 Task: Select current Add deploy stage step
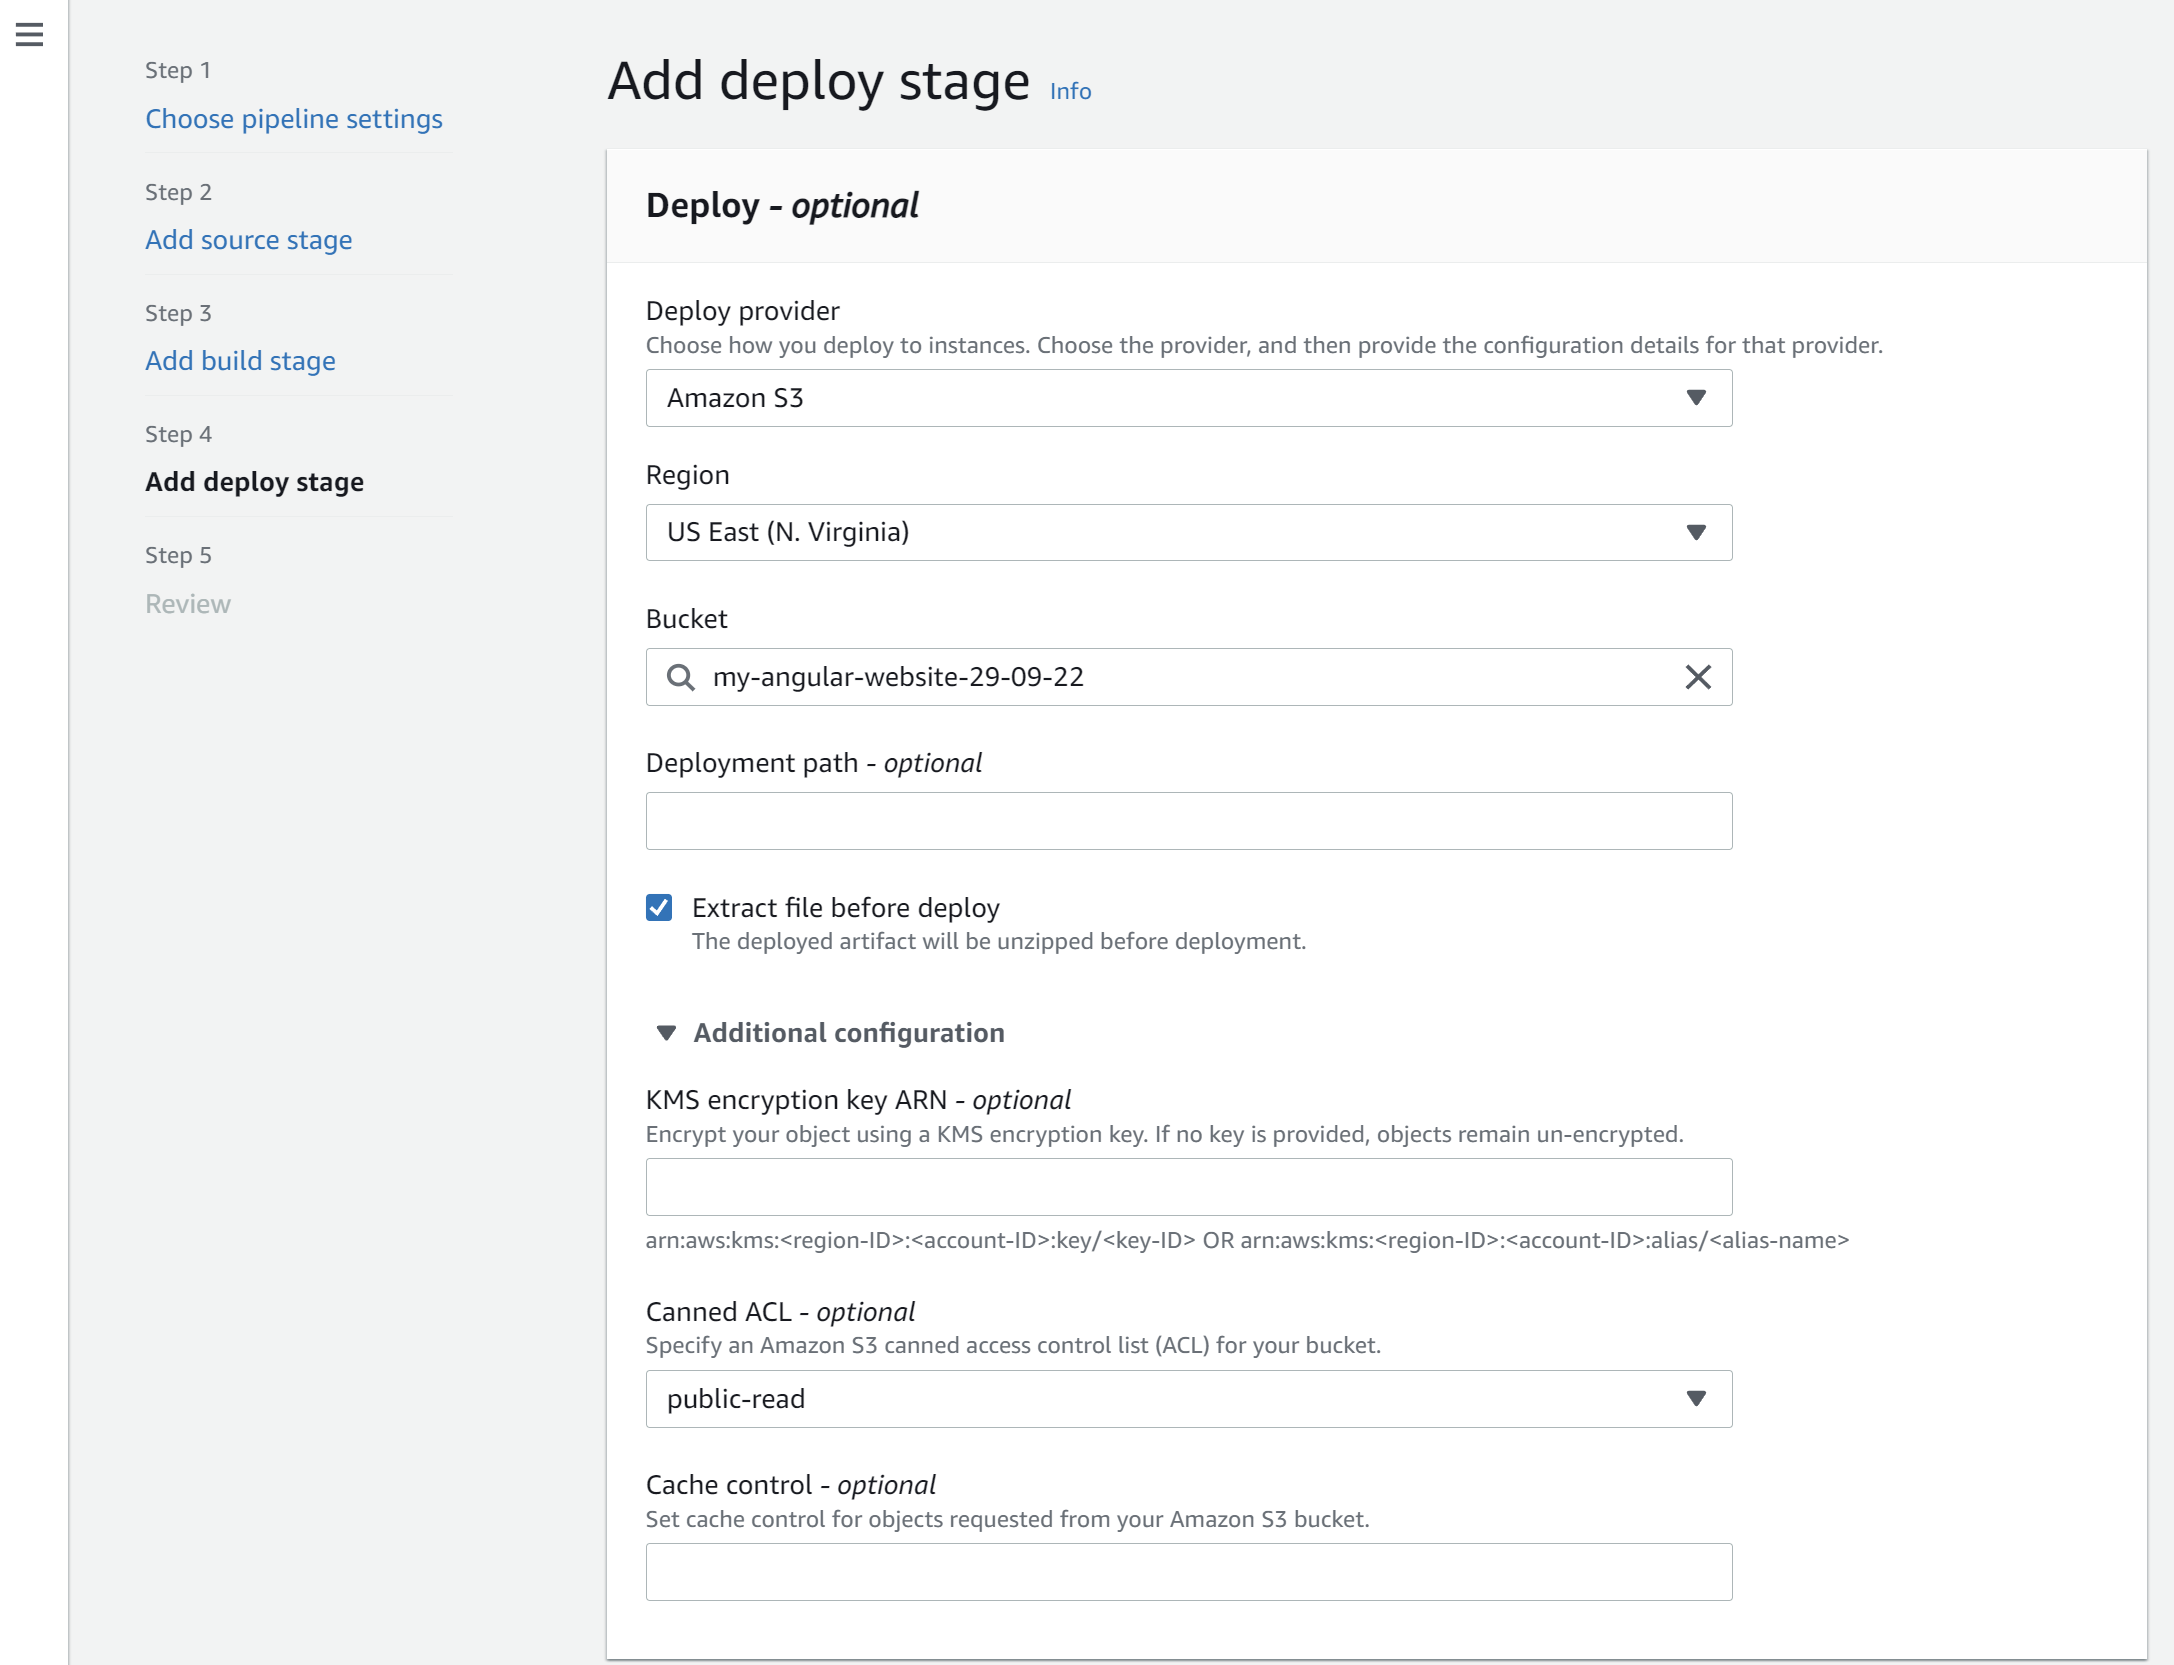[x=254, y=482]
